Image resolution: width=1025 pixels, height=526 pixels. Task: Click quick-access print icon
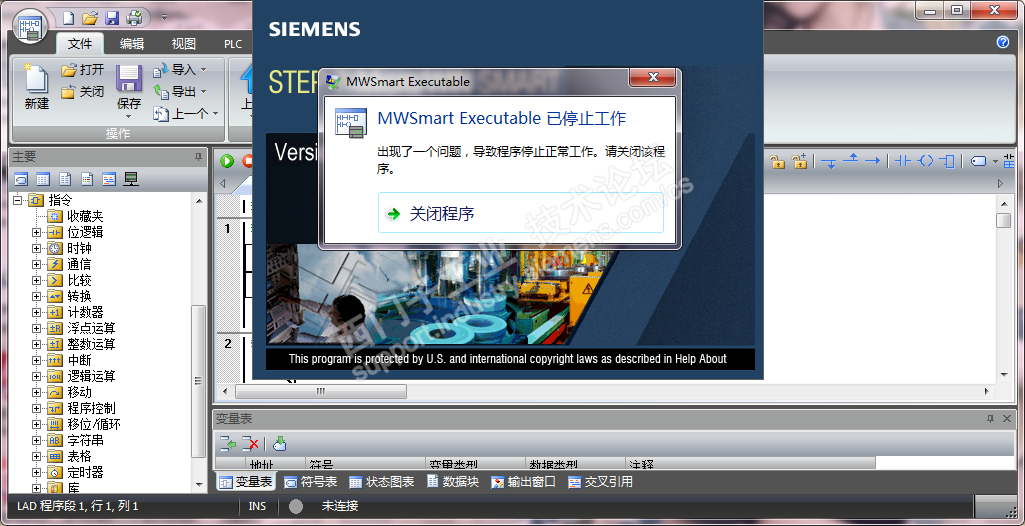[x=133, y=18]
